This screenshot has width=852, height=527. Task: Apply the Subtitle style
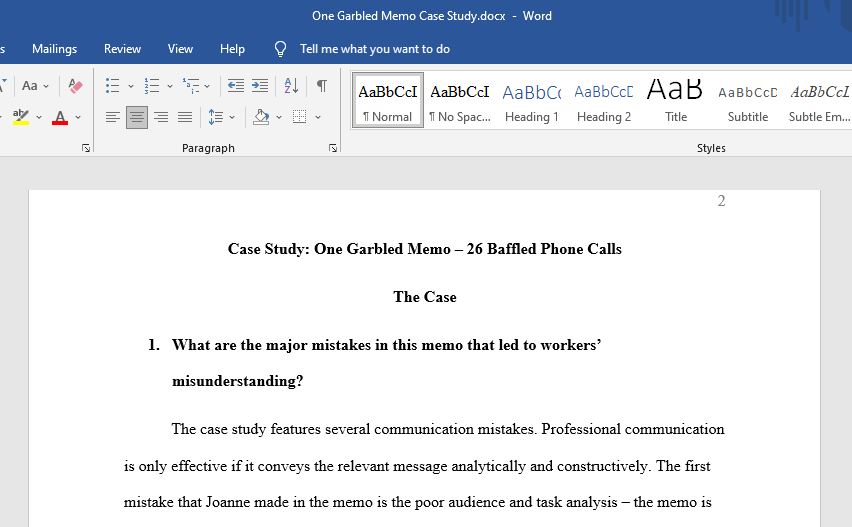point(748,101)
